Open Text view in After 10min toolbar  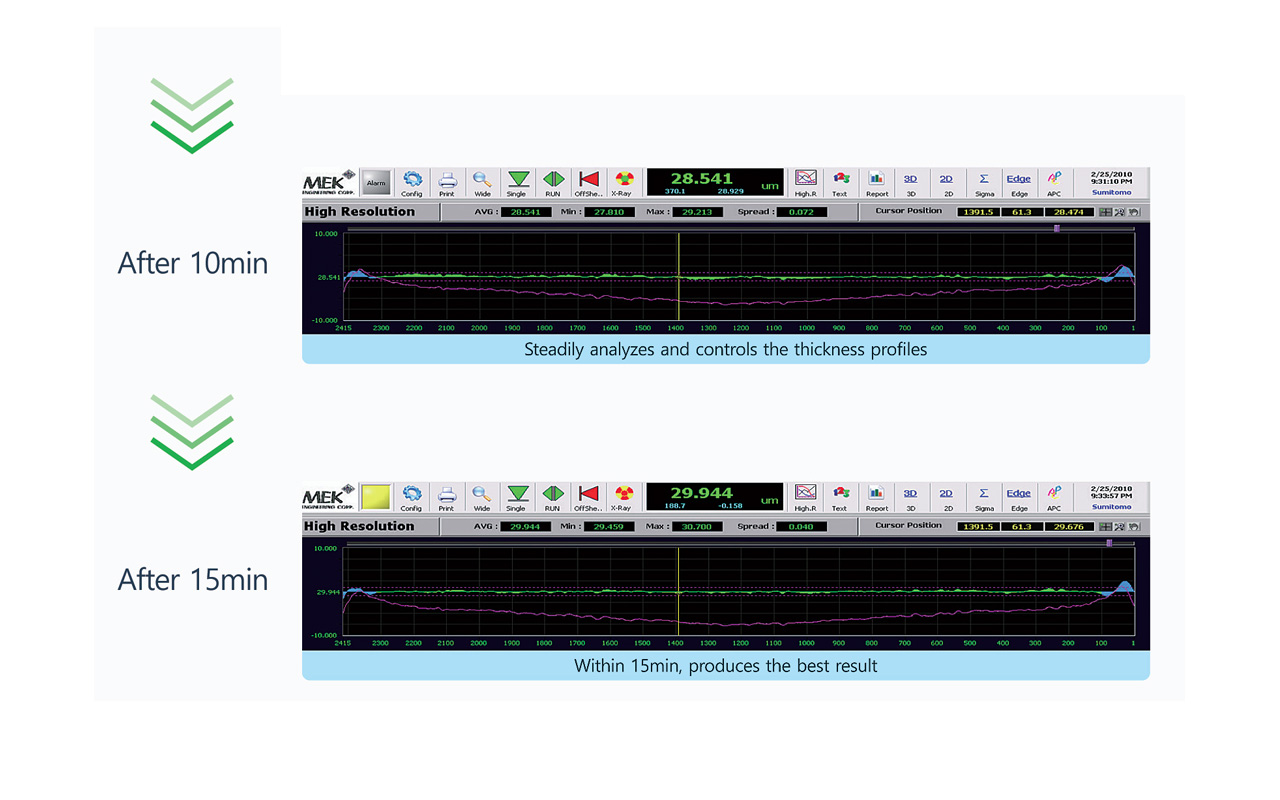(840, 182)
